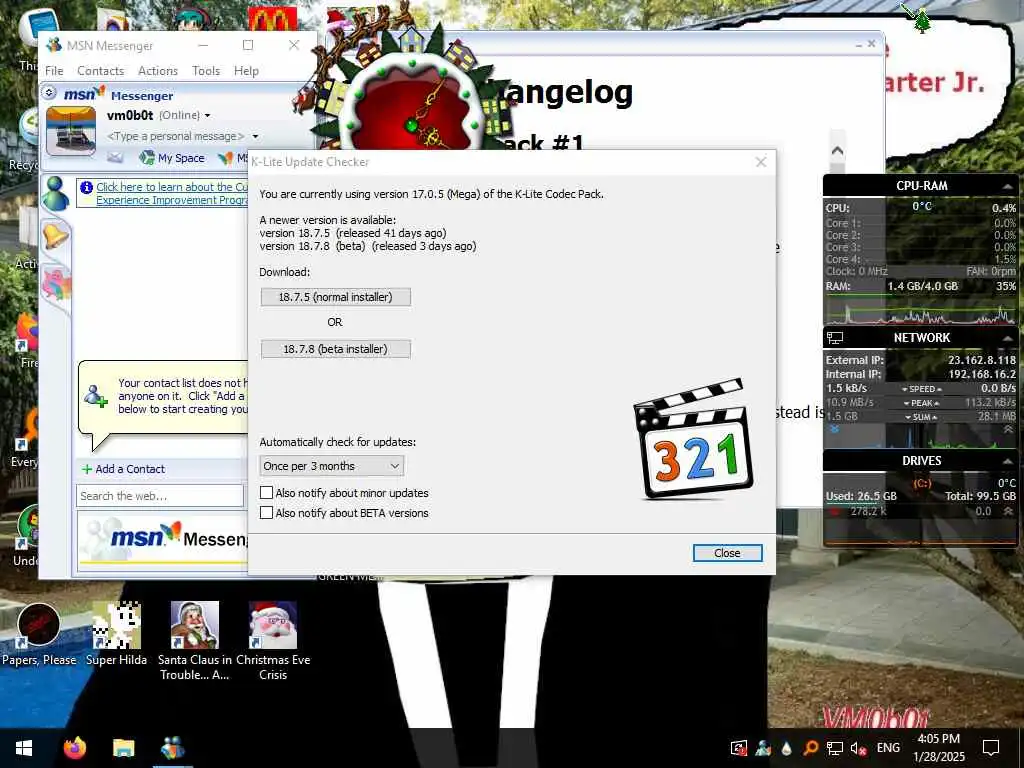Image resolution: width=1024 pixels, height=768 pixels.
Task: Click the email envelope icon in MSN Messenger
Action: pyautogui.click(x=115, y=157)
